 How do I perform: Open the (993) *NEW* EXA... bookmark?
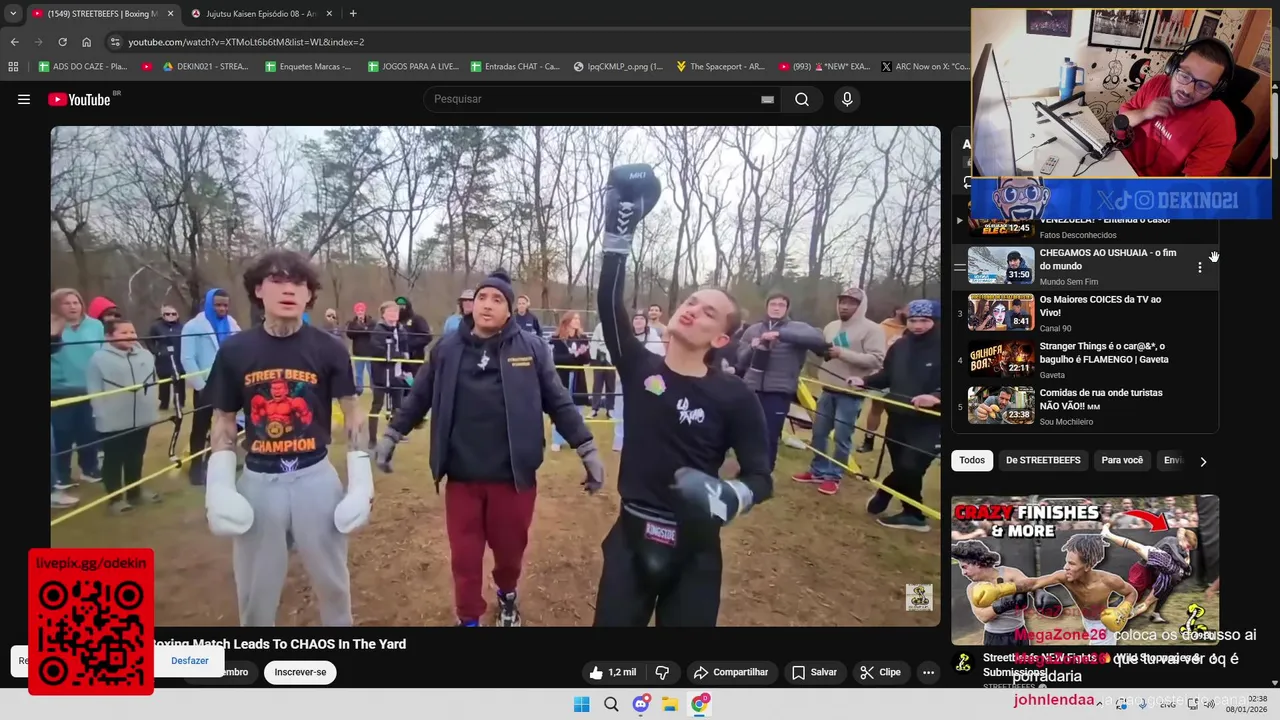pos(824,66)
